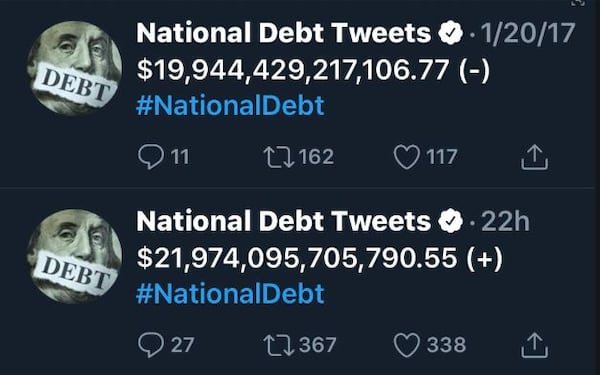This screenshot has height=375, width=600.
Task: Reply to the 1/20/17 debt tweet
Action: [151, 157]
